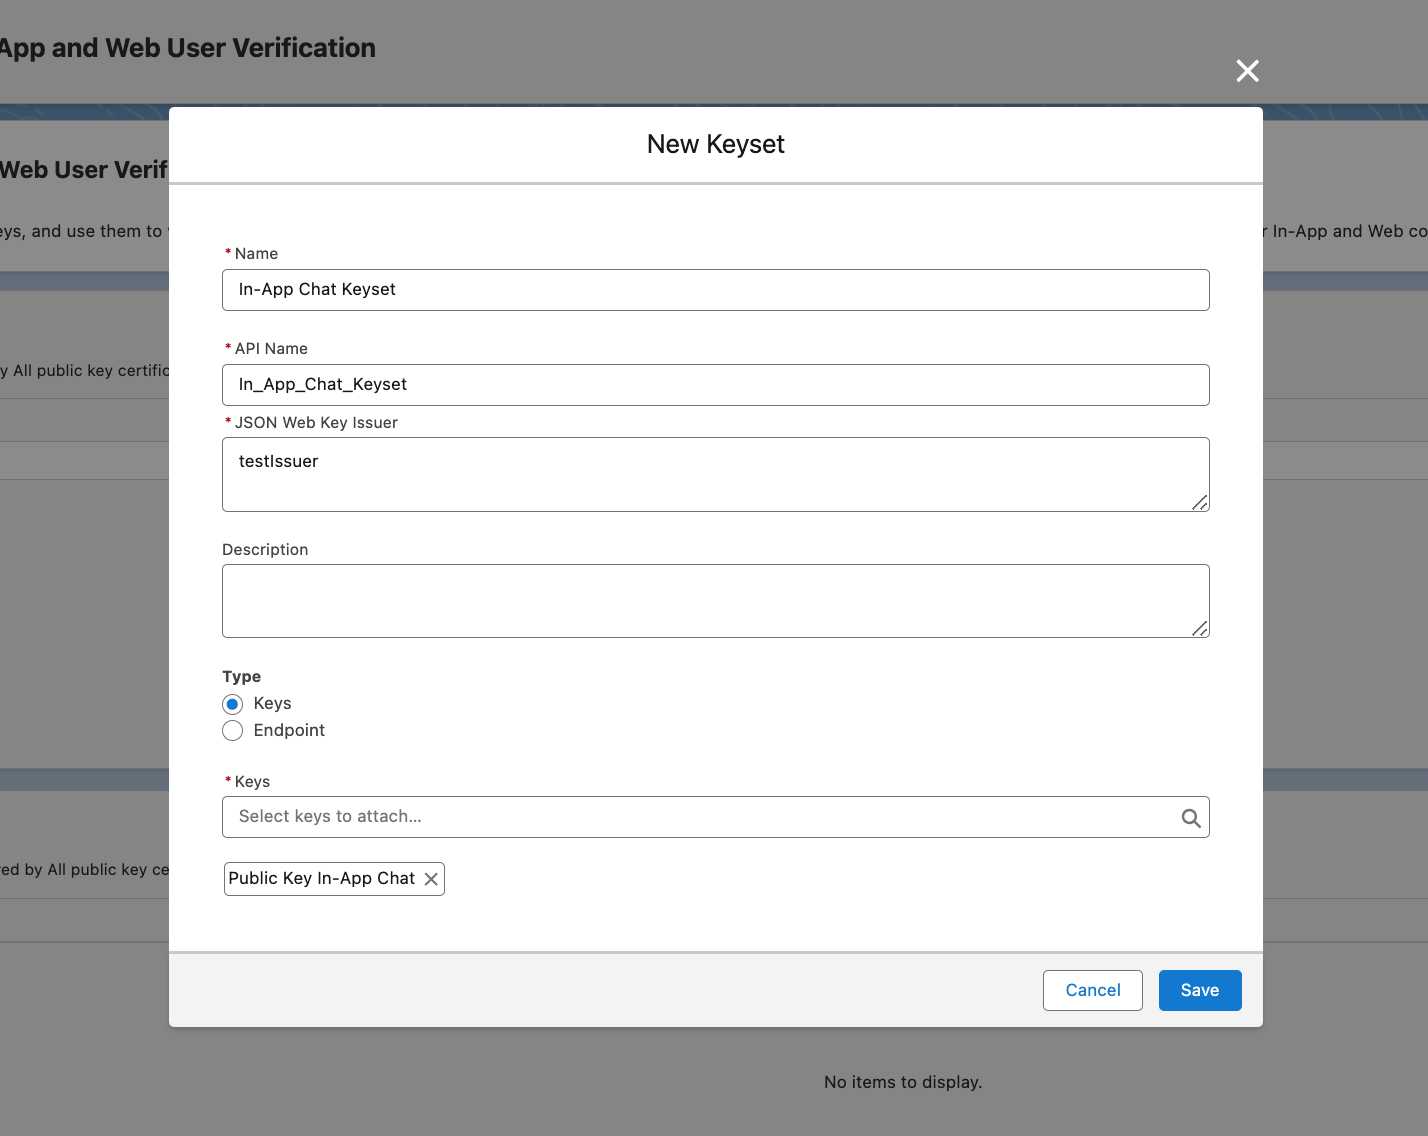The width and height of the screenshot is (1428, 1136).
Task: Click the JSON Web Key Issuer text area
Action: pos(715,470)
